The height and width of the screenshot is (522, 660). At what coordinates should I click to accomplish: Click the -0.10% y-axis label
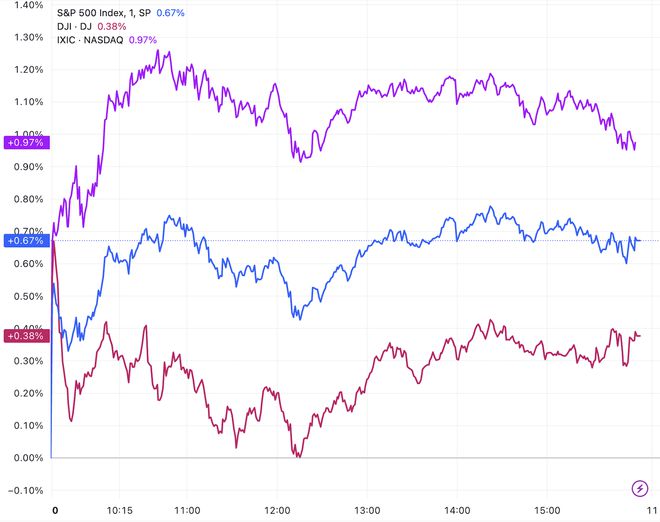click(25, 490)
